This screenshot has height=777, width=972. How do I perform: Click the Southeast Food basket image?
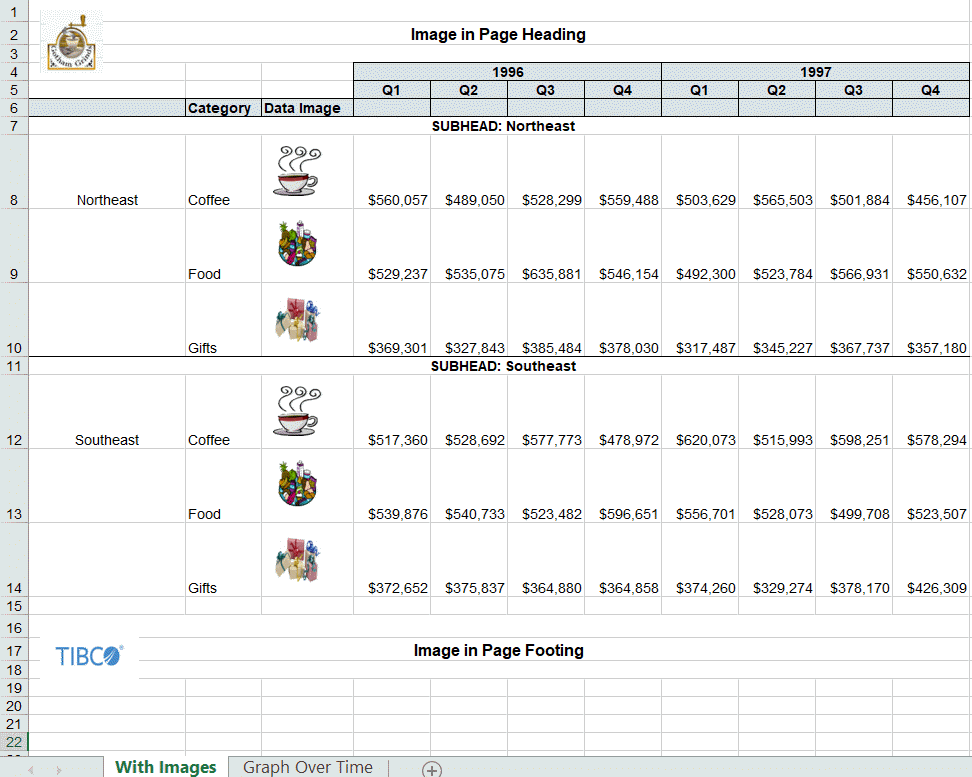(x=298, y=483)
